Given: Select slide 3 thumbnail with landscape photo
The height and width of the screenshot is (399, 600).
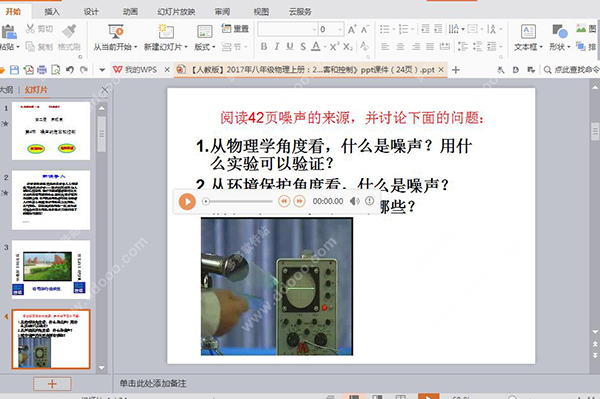Looking at the screenshot, I should pyautogui.click(x=51, y=269).
